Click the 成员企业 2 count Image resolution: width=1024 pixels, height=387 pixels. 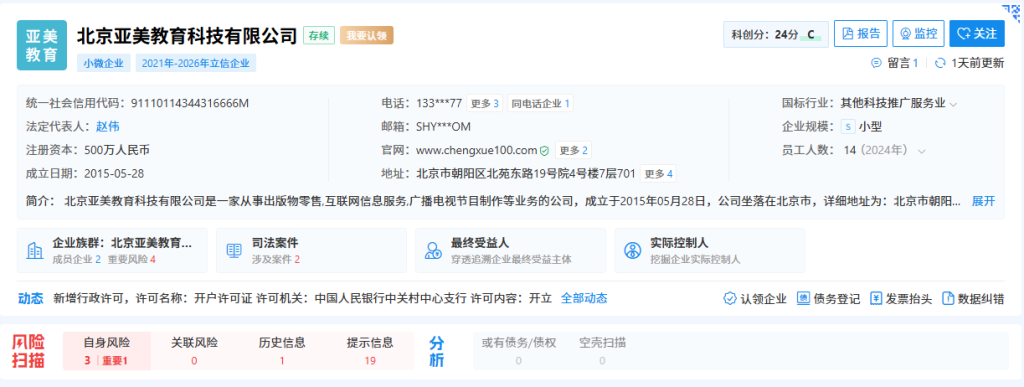tap(76, 259)
